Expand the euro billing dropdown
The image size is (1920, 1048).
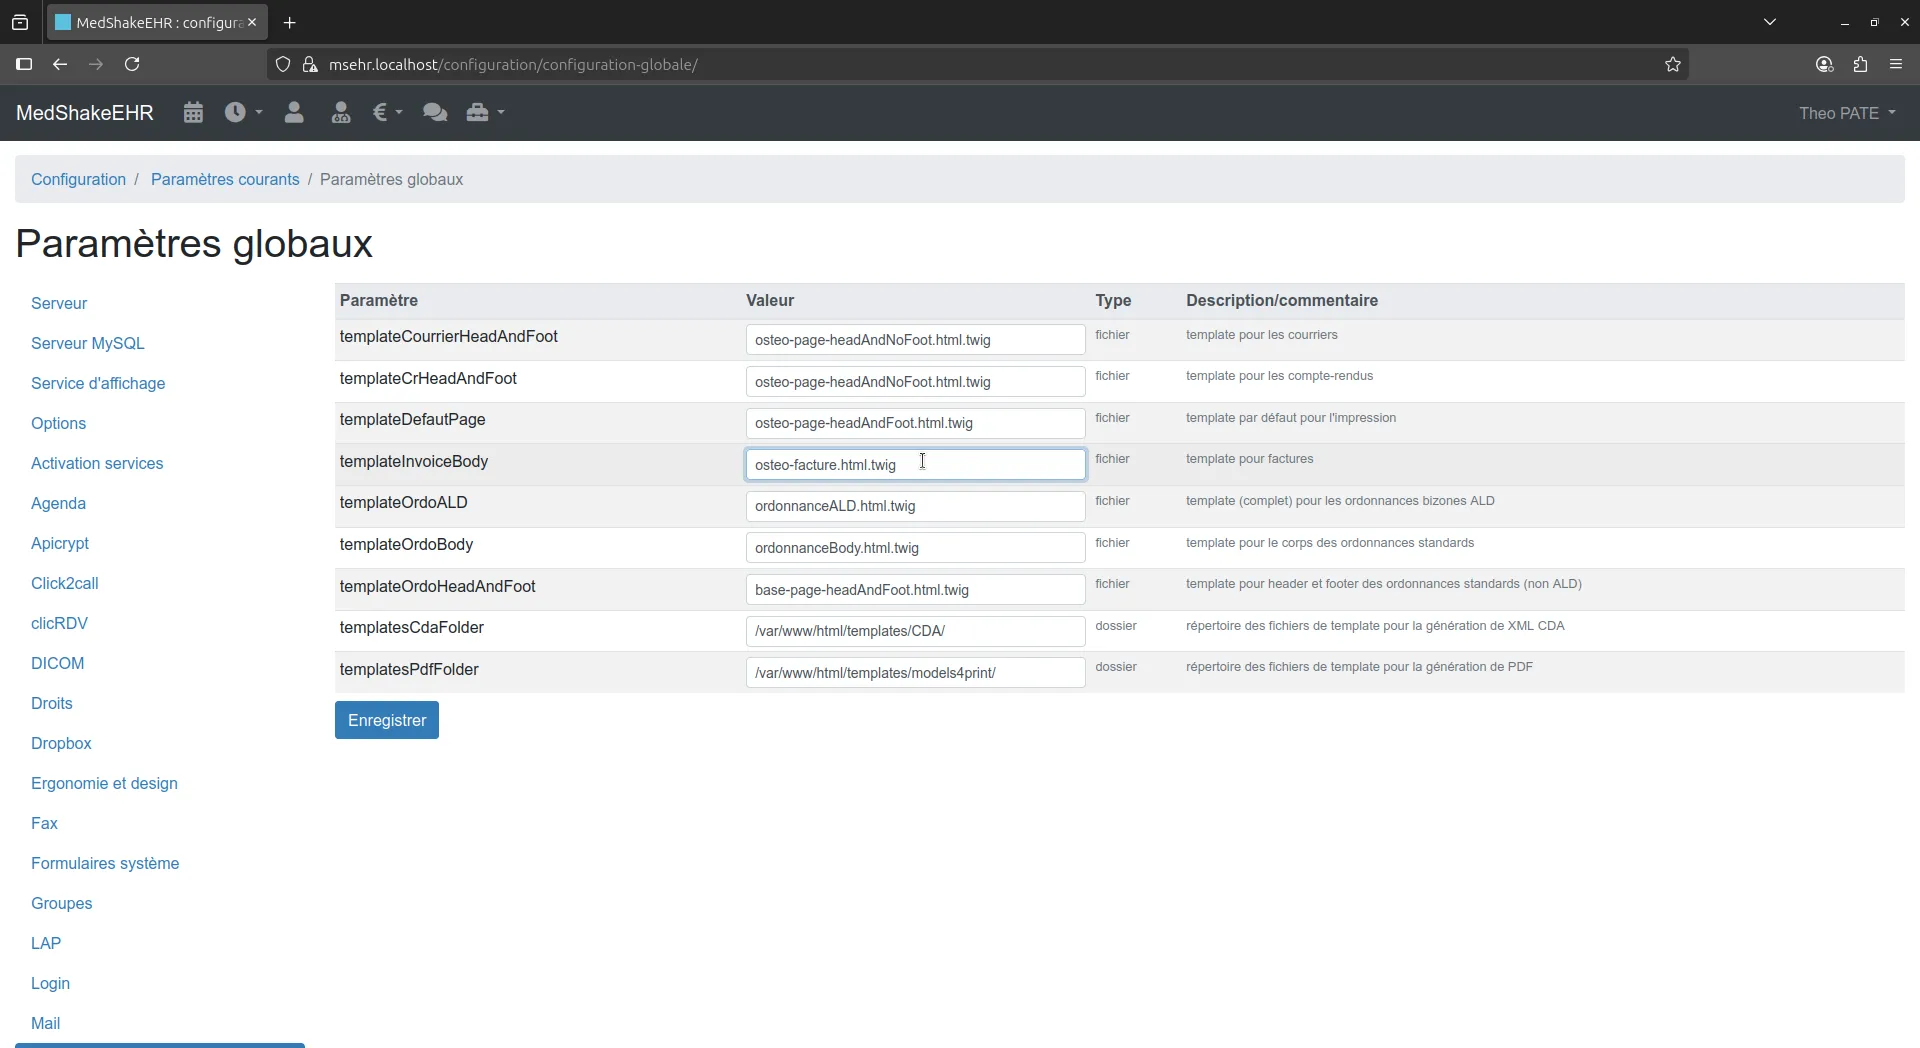(x=387, y=113)
